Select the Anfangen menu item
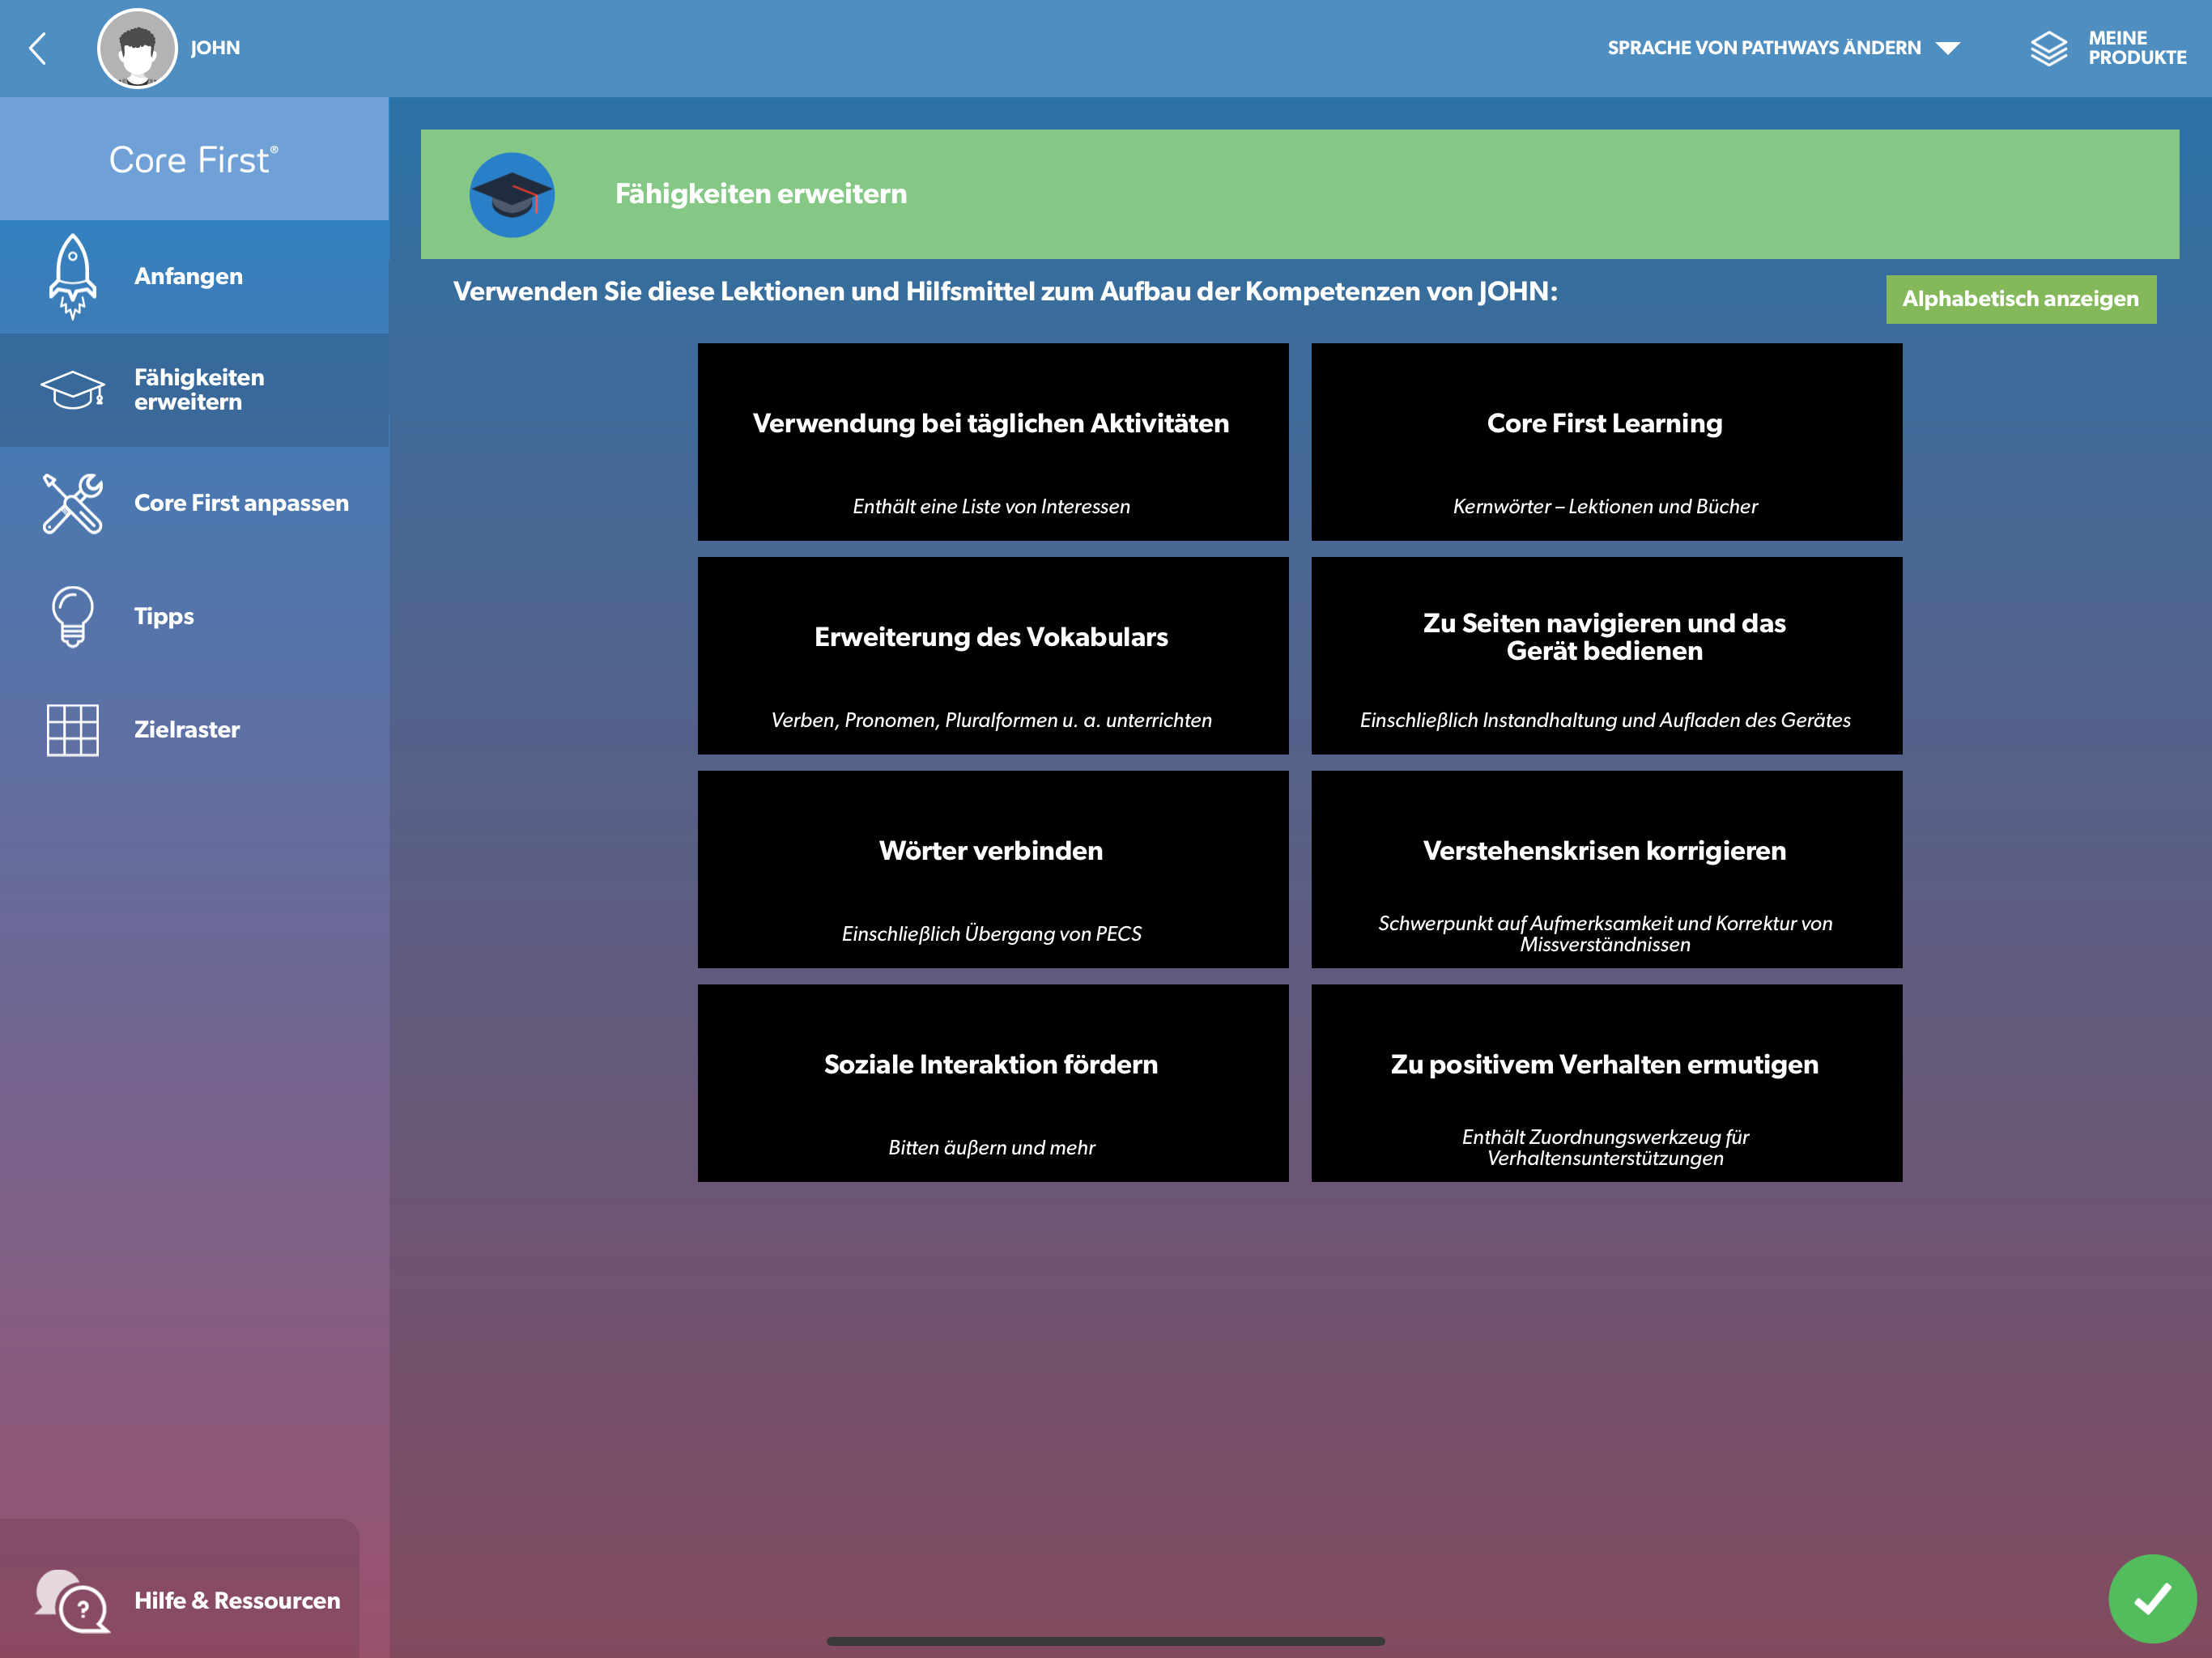2212x1658 pixels. pyautogui.click(x=194, y=277)
